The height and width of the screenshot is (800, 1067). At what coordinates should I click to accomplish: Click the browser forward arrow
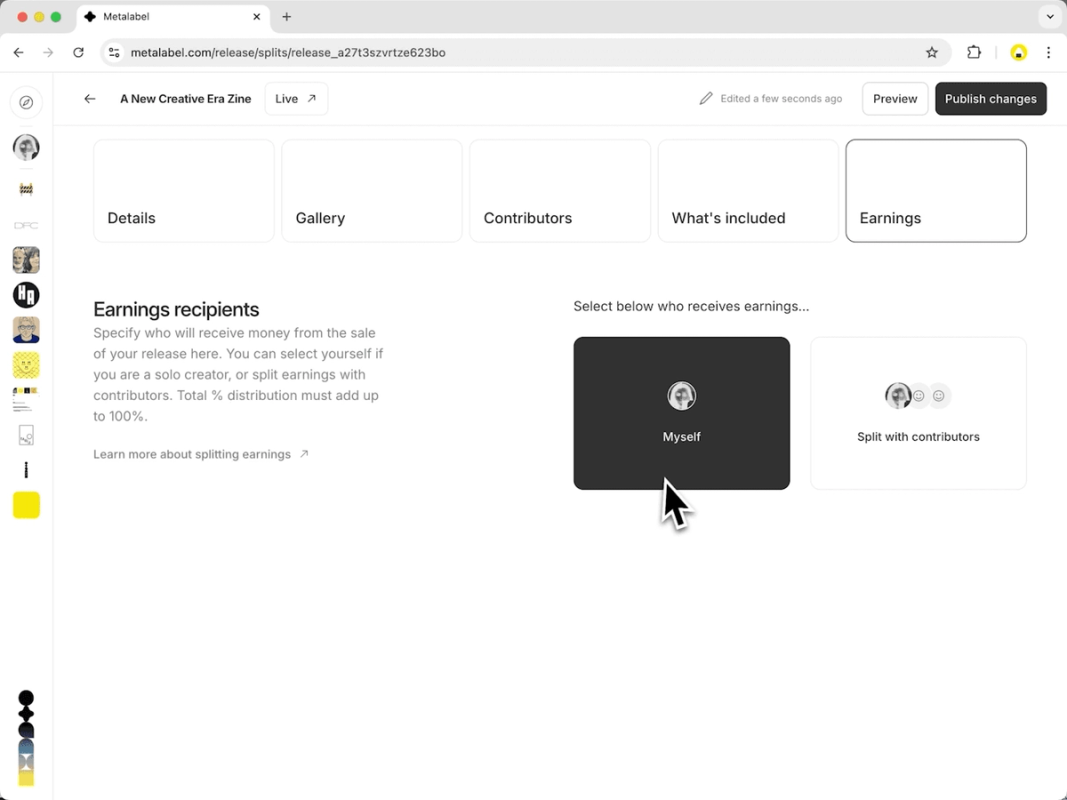48,52
